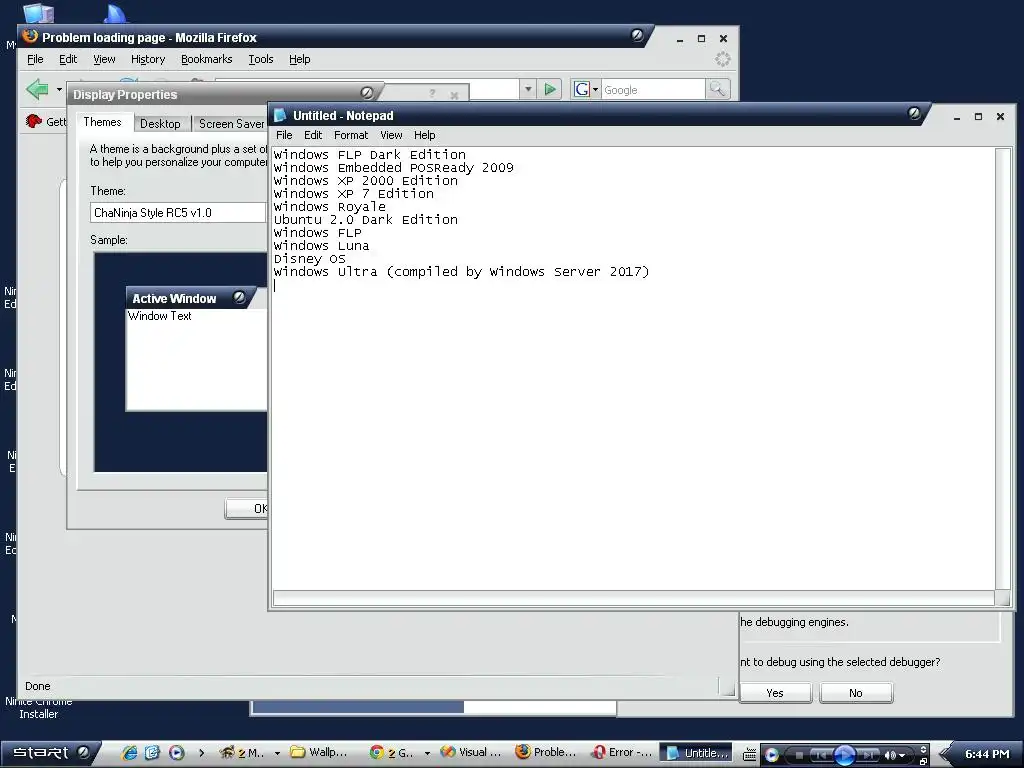Switch to the Untitle... Notepad taskbar button
Viewport: 1024px width, 768px height.
click(696, 753)
